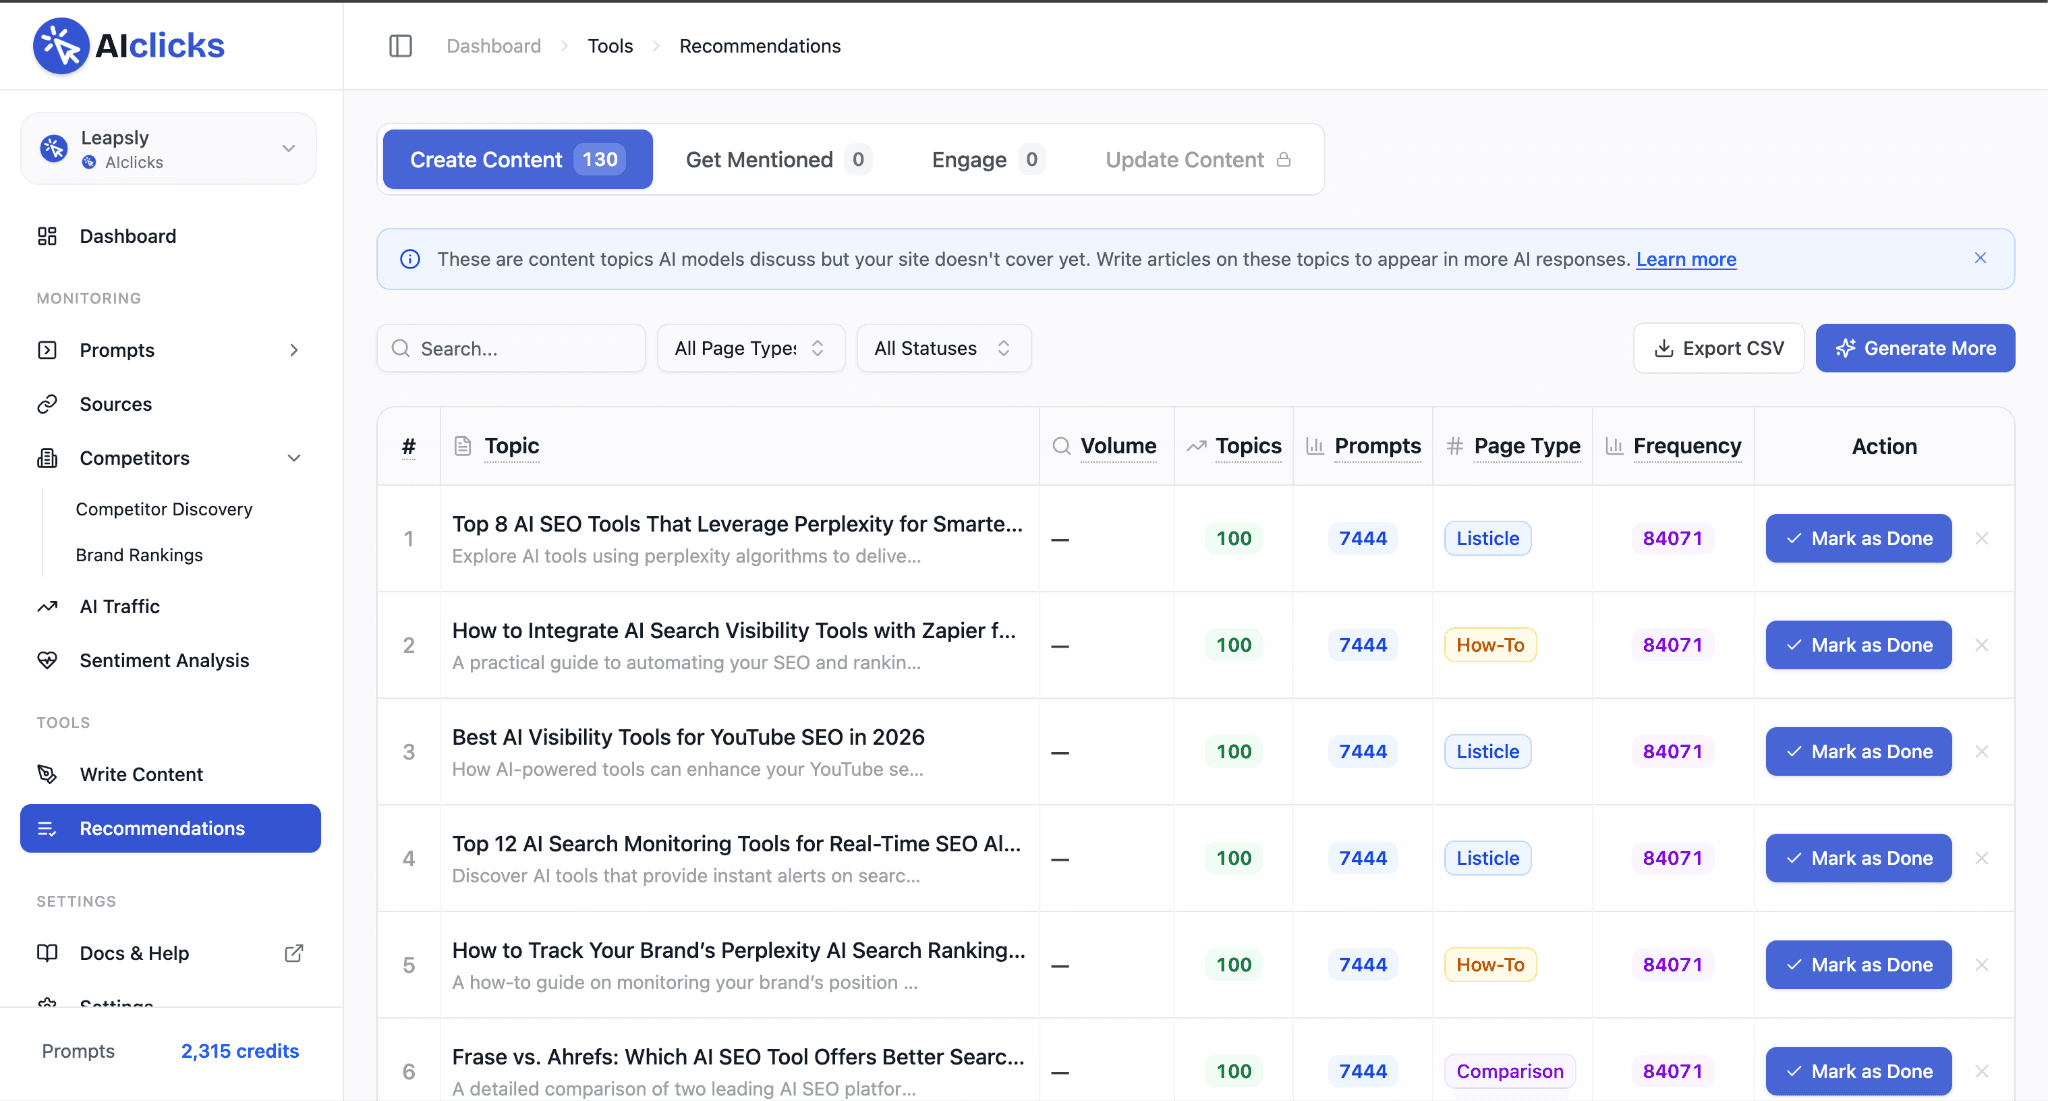
Task: Click the Generate More button
Action: click(x=1915, y=348)
